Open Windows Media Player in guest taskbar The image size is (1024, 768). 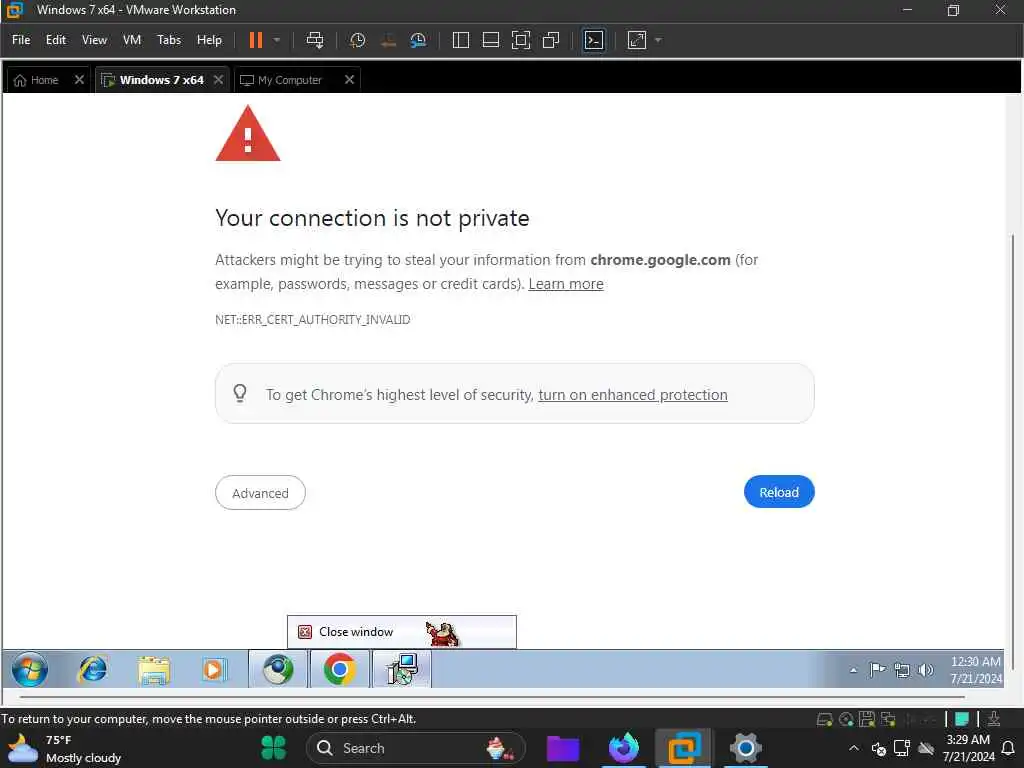[x=214, y=669]
